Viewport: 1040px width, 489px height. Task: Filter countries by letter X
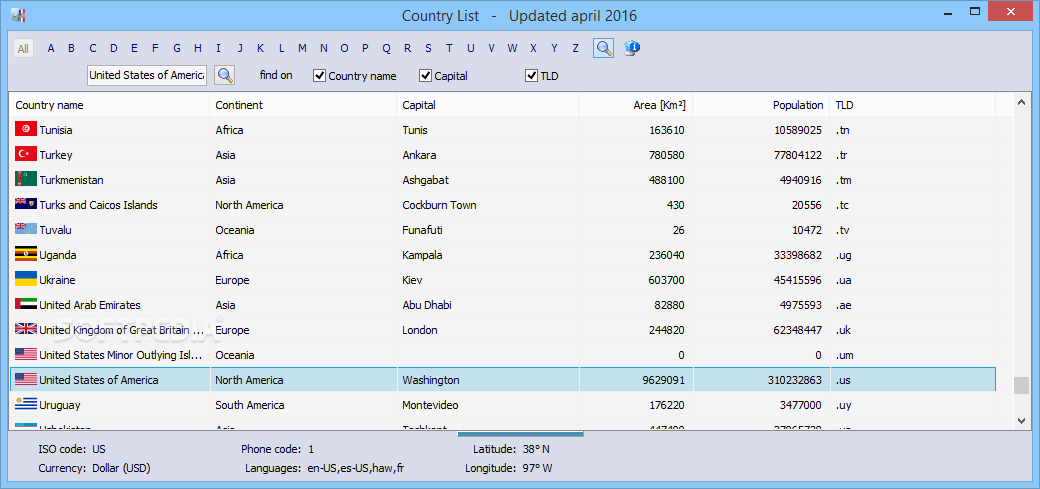click(x=533, y=48)
